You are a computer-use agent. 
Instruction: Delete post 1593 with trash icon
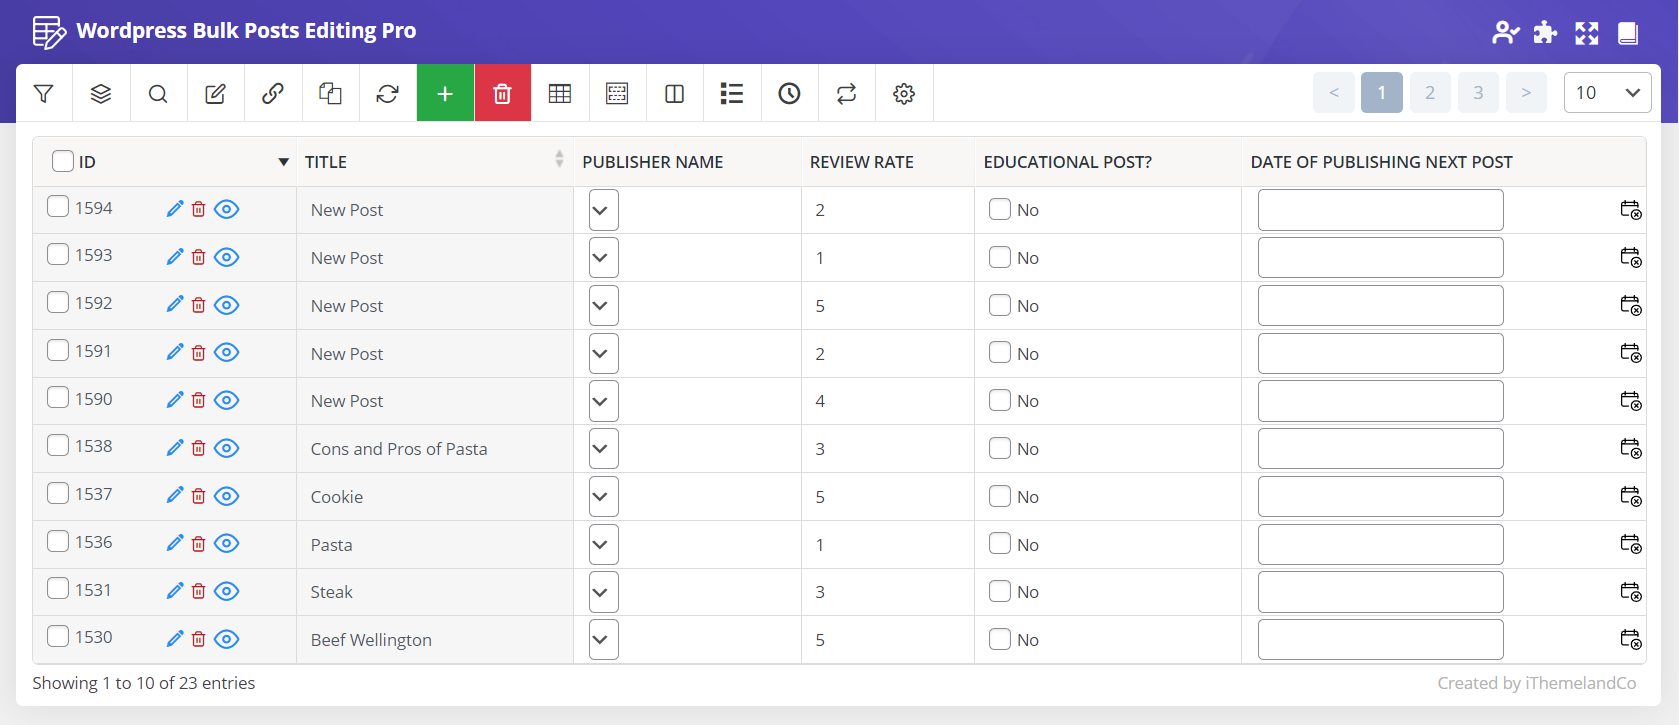pyautogui.click(x=198, y=257)
